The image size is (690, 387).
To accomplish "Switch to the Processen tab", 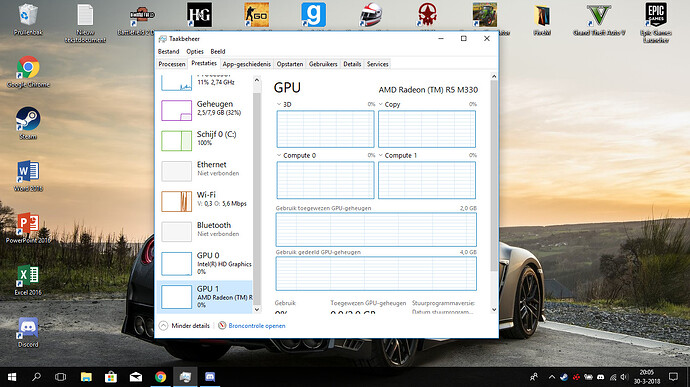I will point(172,64).
